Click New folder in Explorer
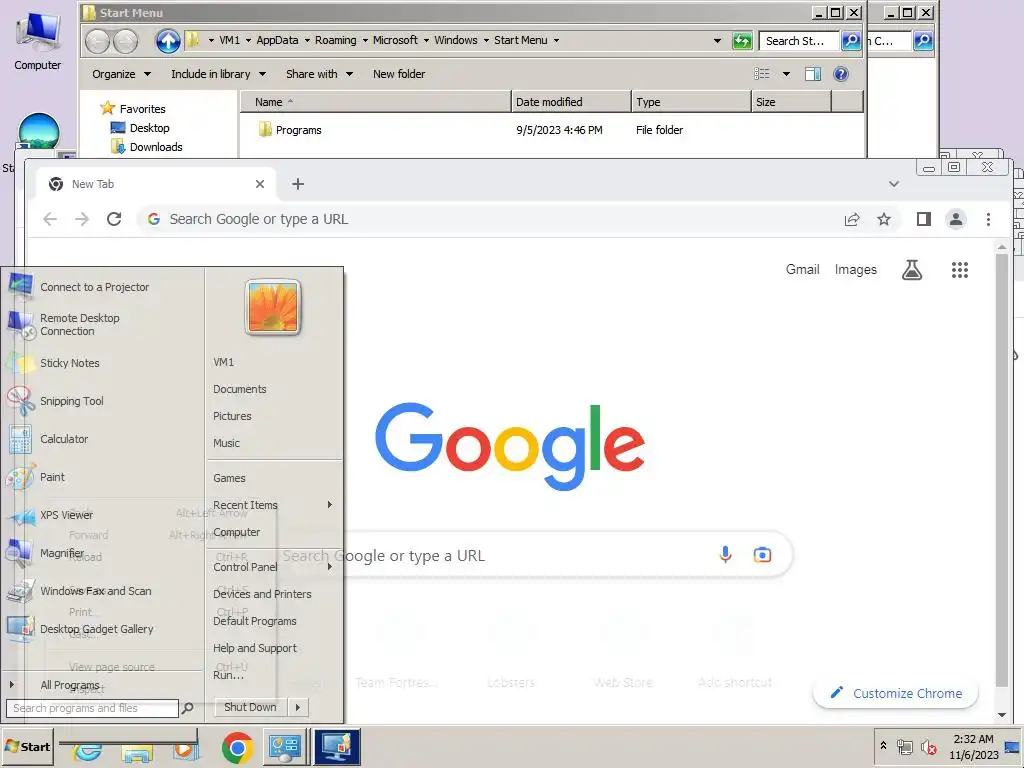This screenshot has width=1024, height=768. [x=399, y=74]
